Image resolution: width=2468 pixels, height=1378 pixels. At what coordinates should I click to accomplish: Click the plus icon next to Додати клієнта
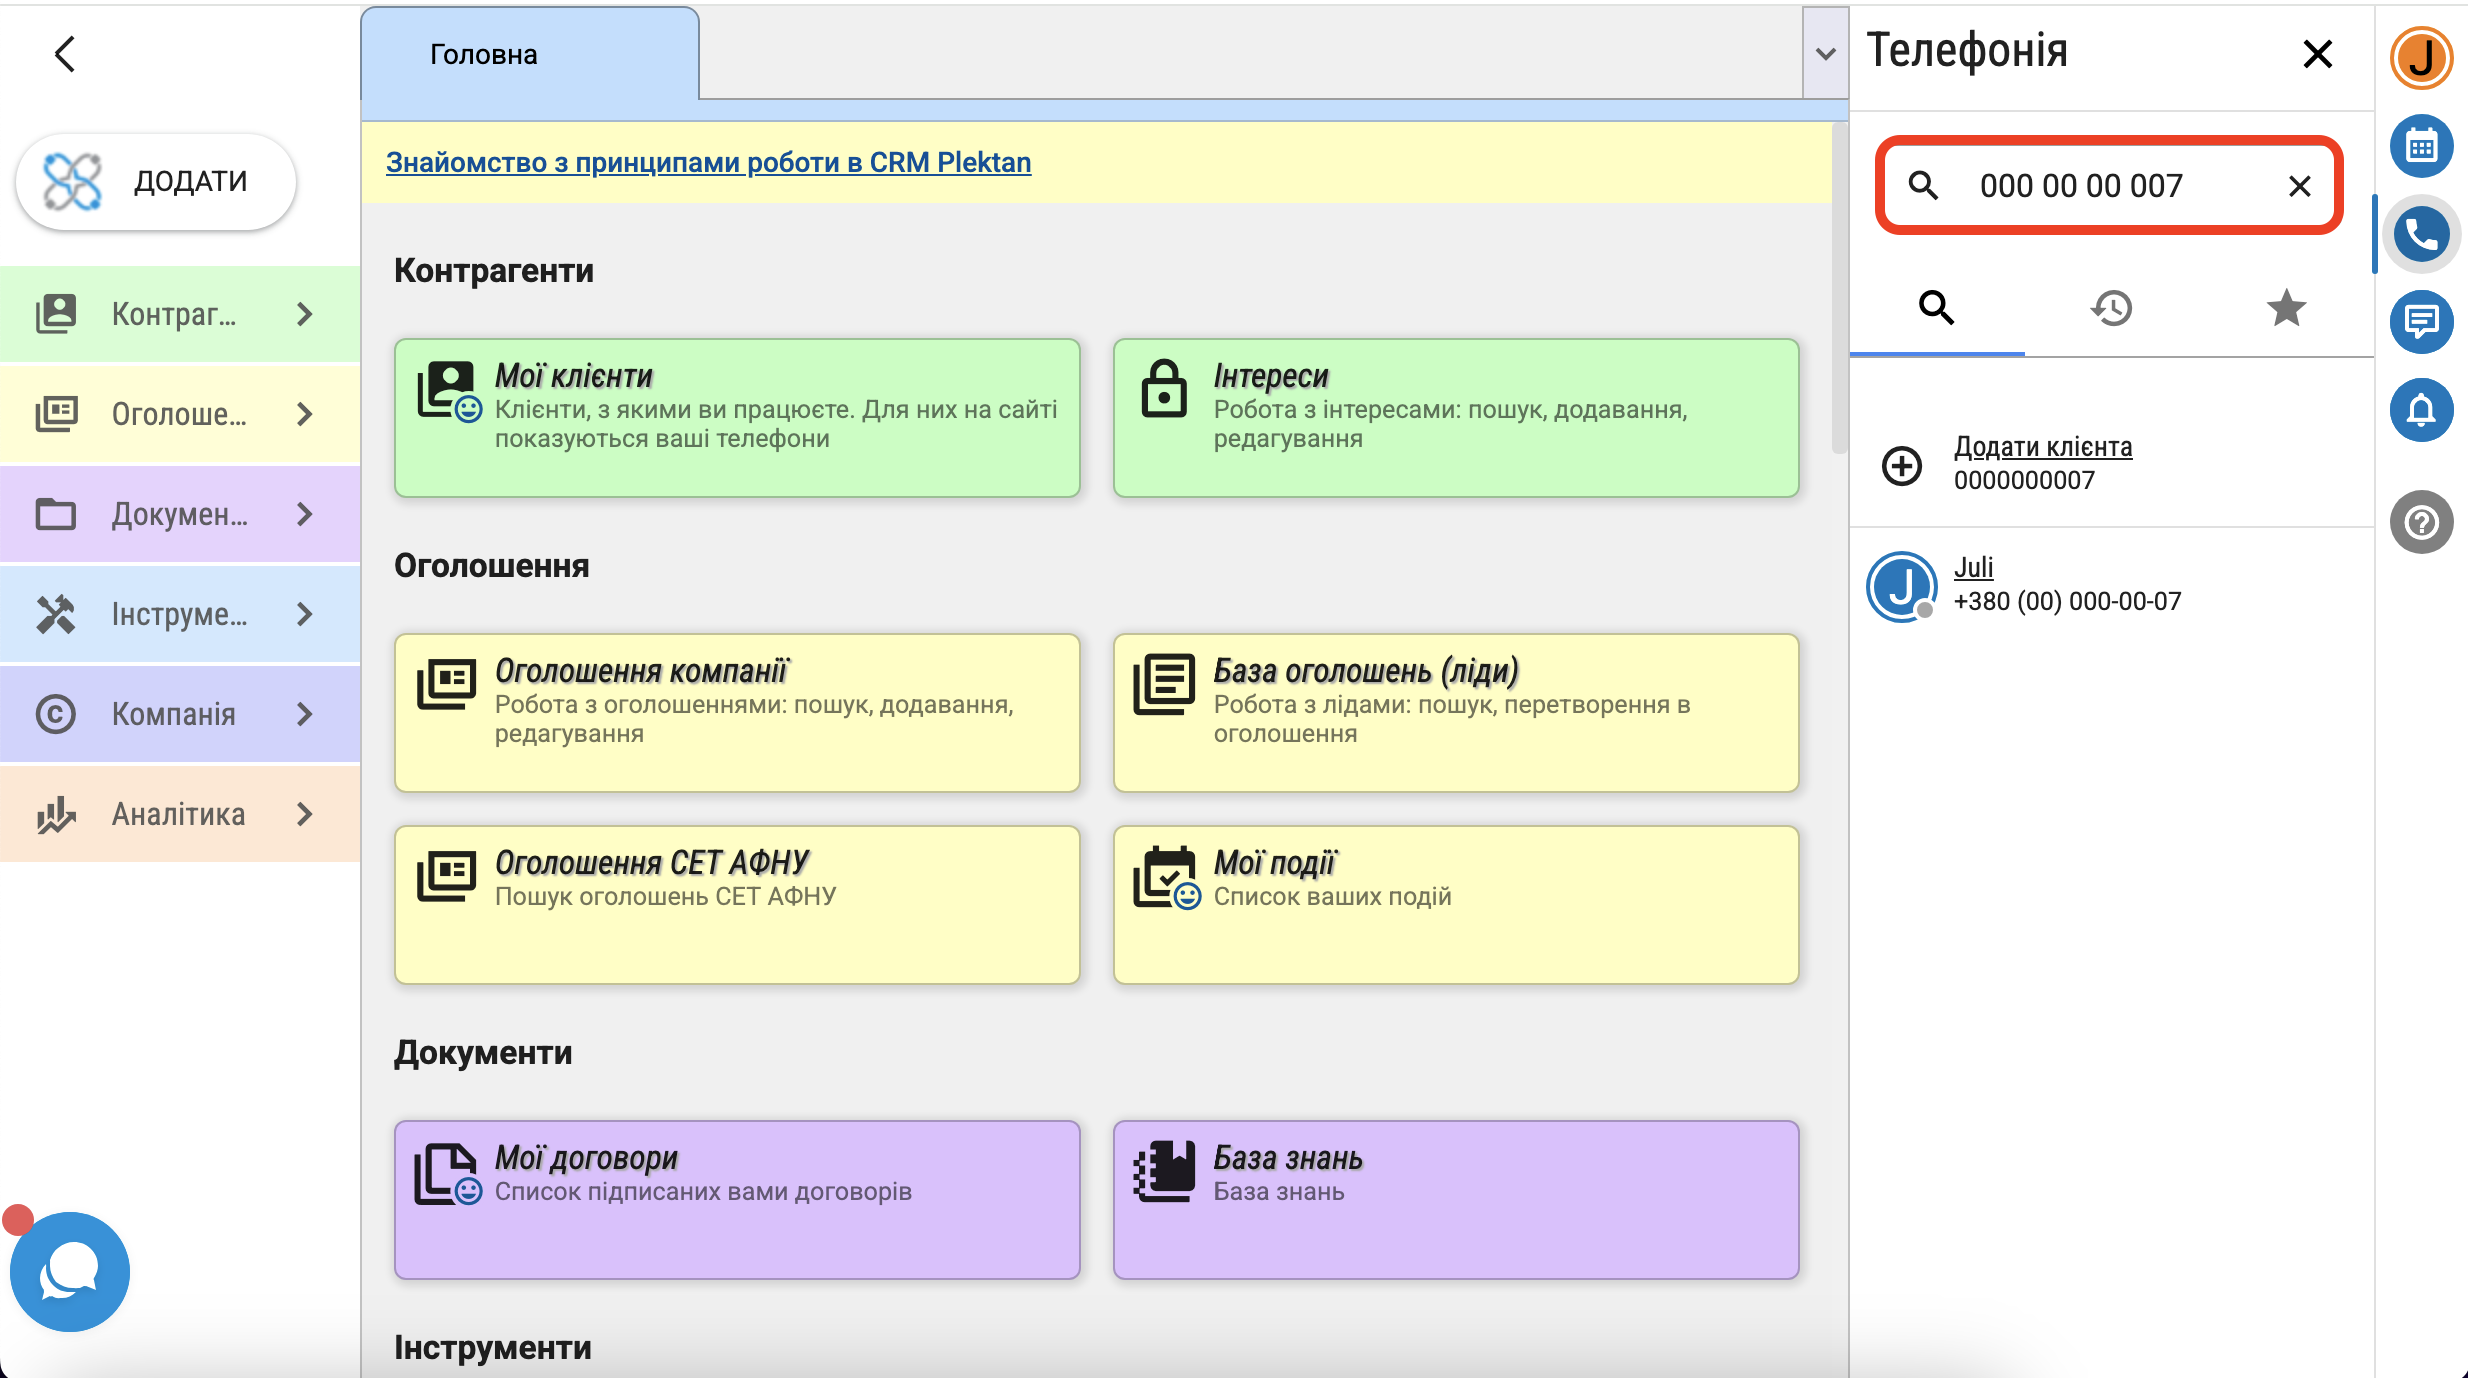(x=1902, y=465)
